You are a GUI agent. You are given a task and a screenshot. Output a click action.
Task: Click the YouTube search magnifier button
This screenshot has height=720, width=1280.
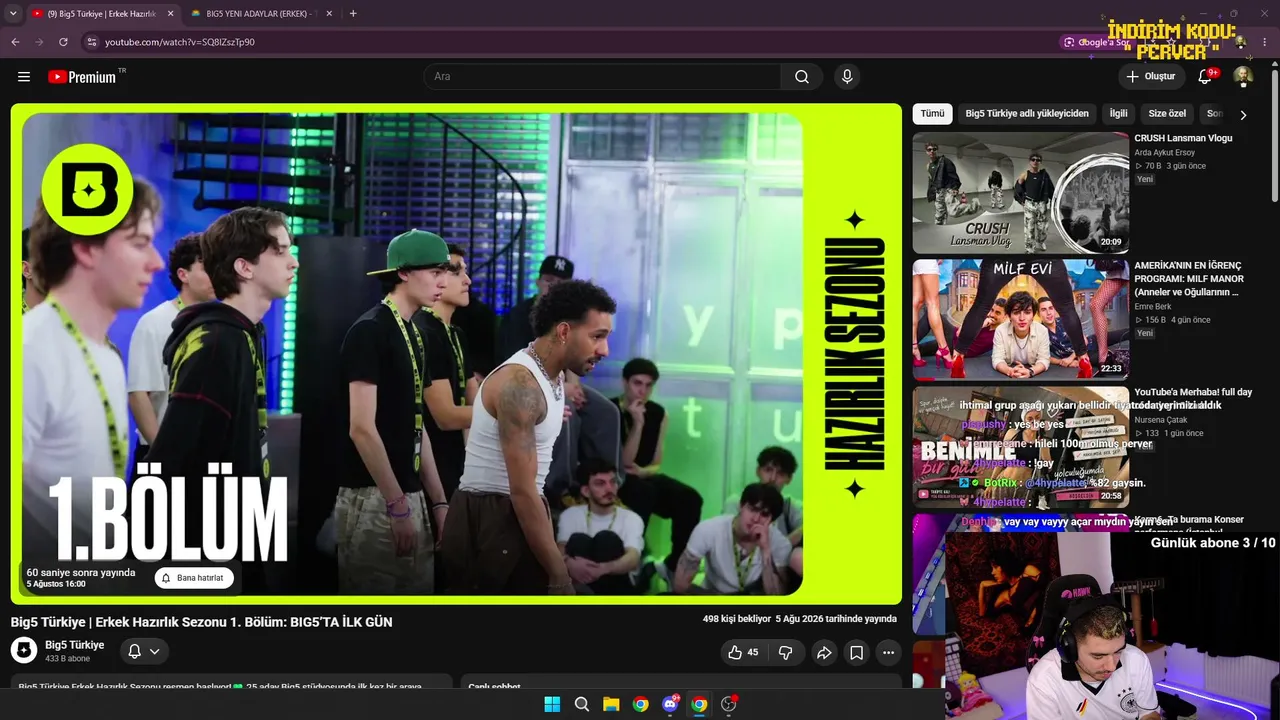(802, 77)
